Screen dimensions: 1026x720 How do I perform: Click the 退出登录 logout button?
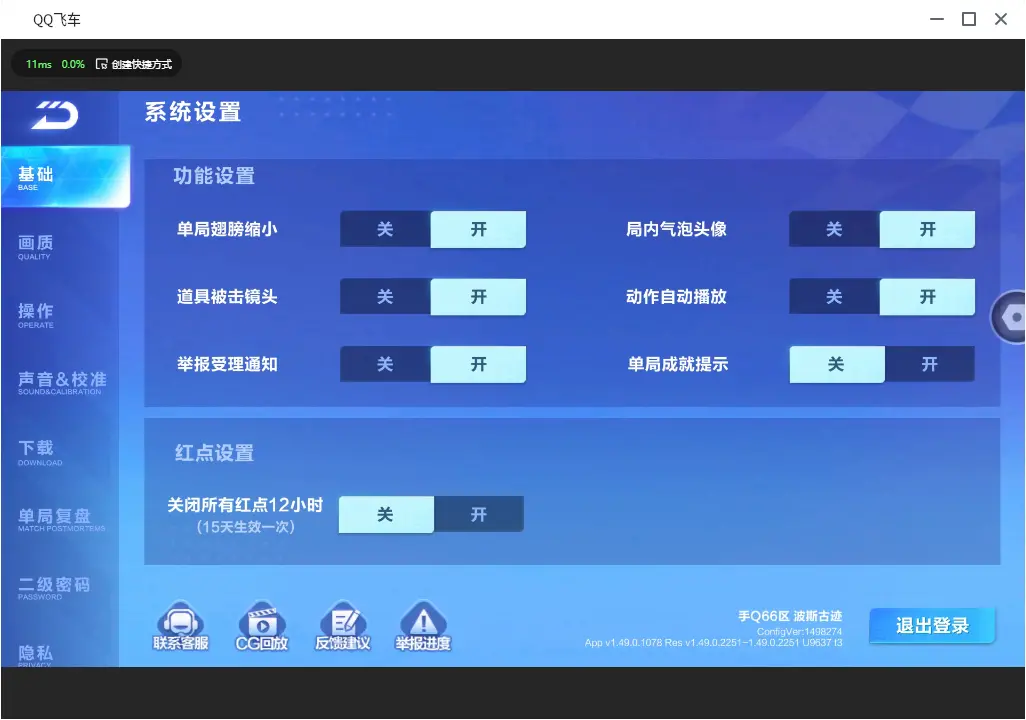(932, 626)
